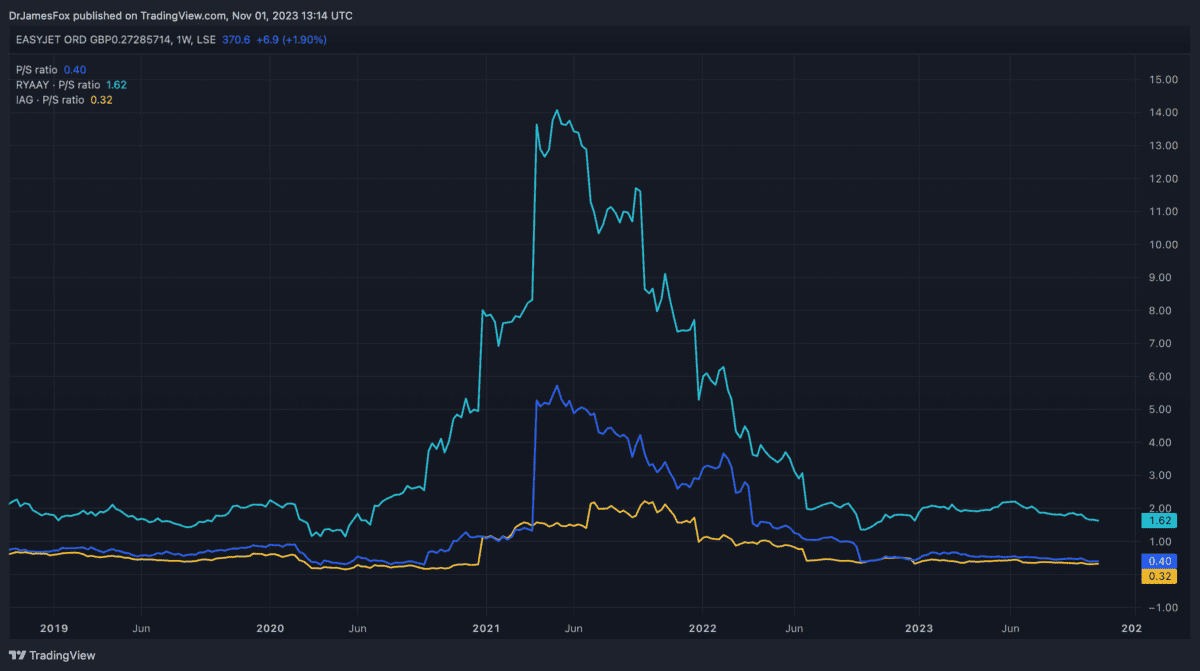Click the 15.00 price axis label
The image size is (1200, 671).
pos(1163,80)
